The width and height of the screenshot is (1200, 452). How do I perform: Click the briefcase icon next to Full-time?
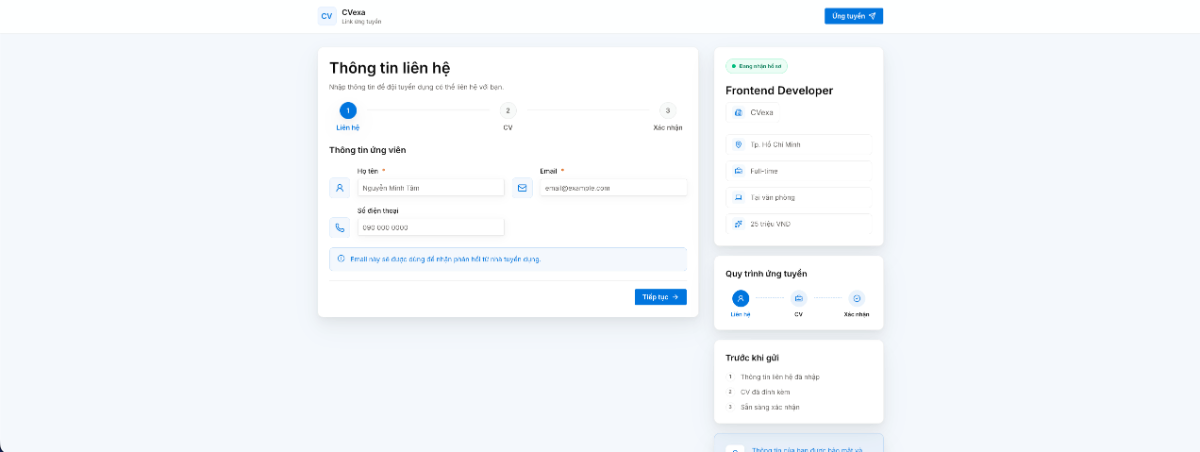click(x=738, y=171)
